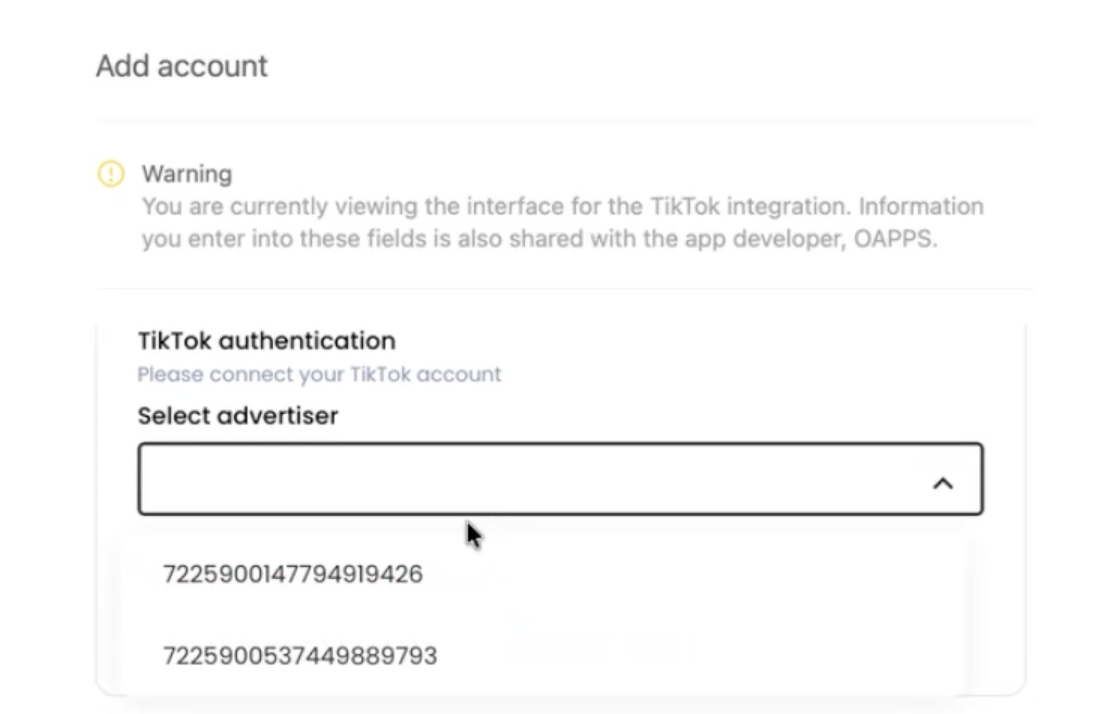Click the 'TikTok authentication' section heading
The height and width of the screenshot is (714, 1094).
tap(267, 341)
